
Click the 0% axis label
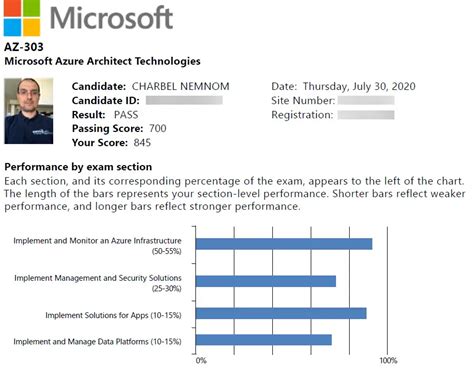[201, 360]
